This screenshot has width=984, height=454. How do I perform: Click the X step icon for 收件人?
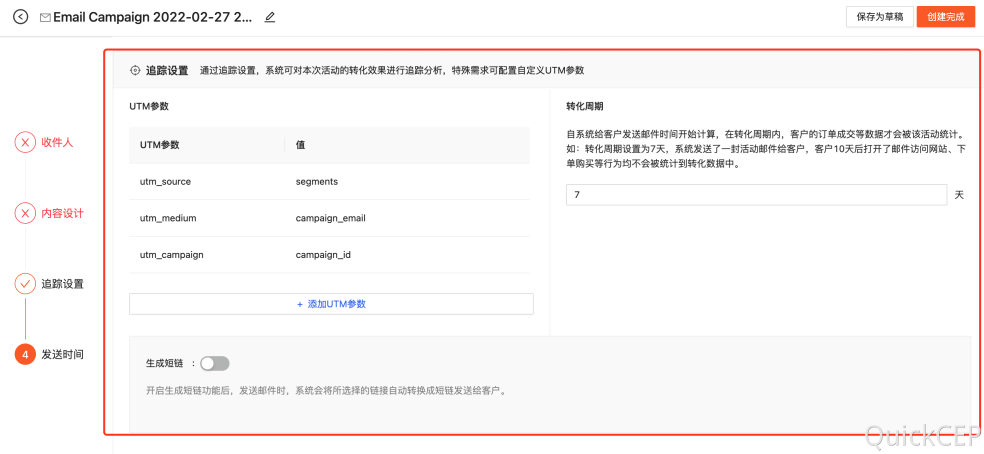click(25, 143)
